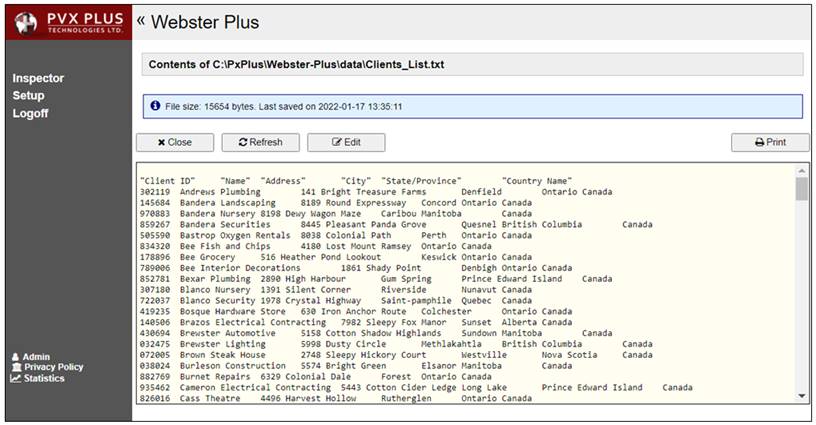
Task: Open the Inspector menu item
Action: [38, 78]
